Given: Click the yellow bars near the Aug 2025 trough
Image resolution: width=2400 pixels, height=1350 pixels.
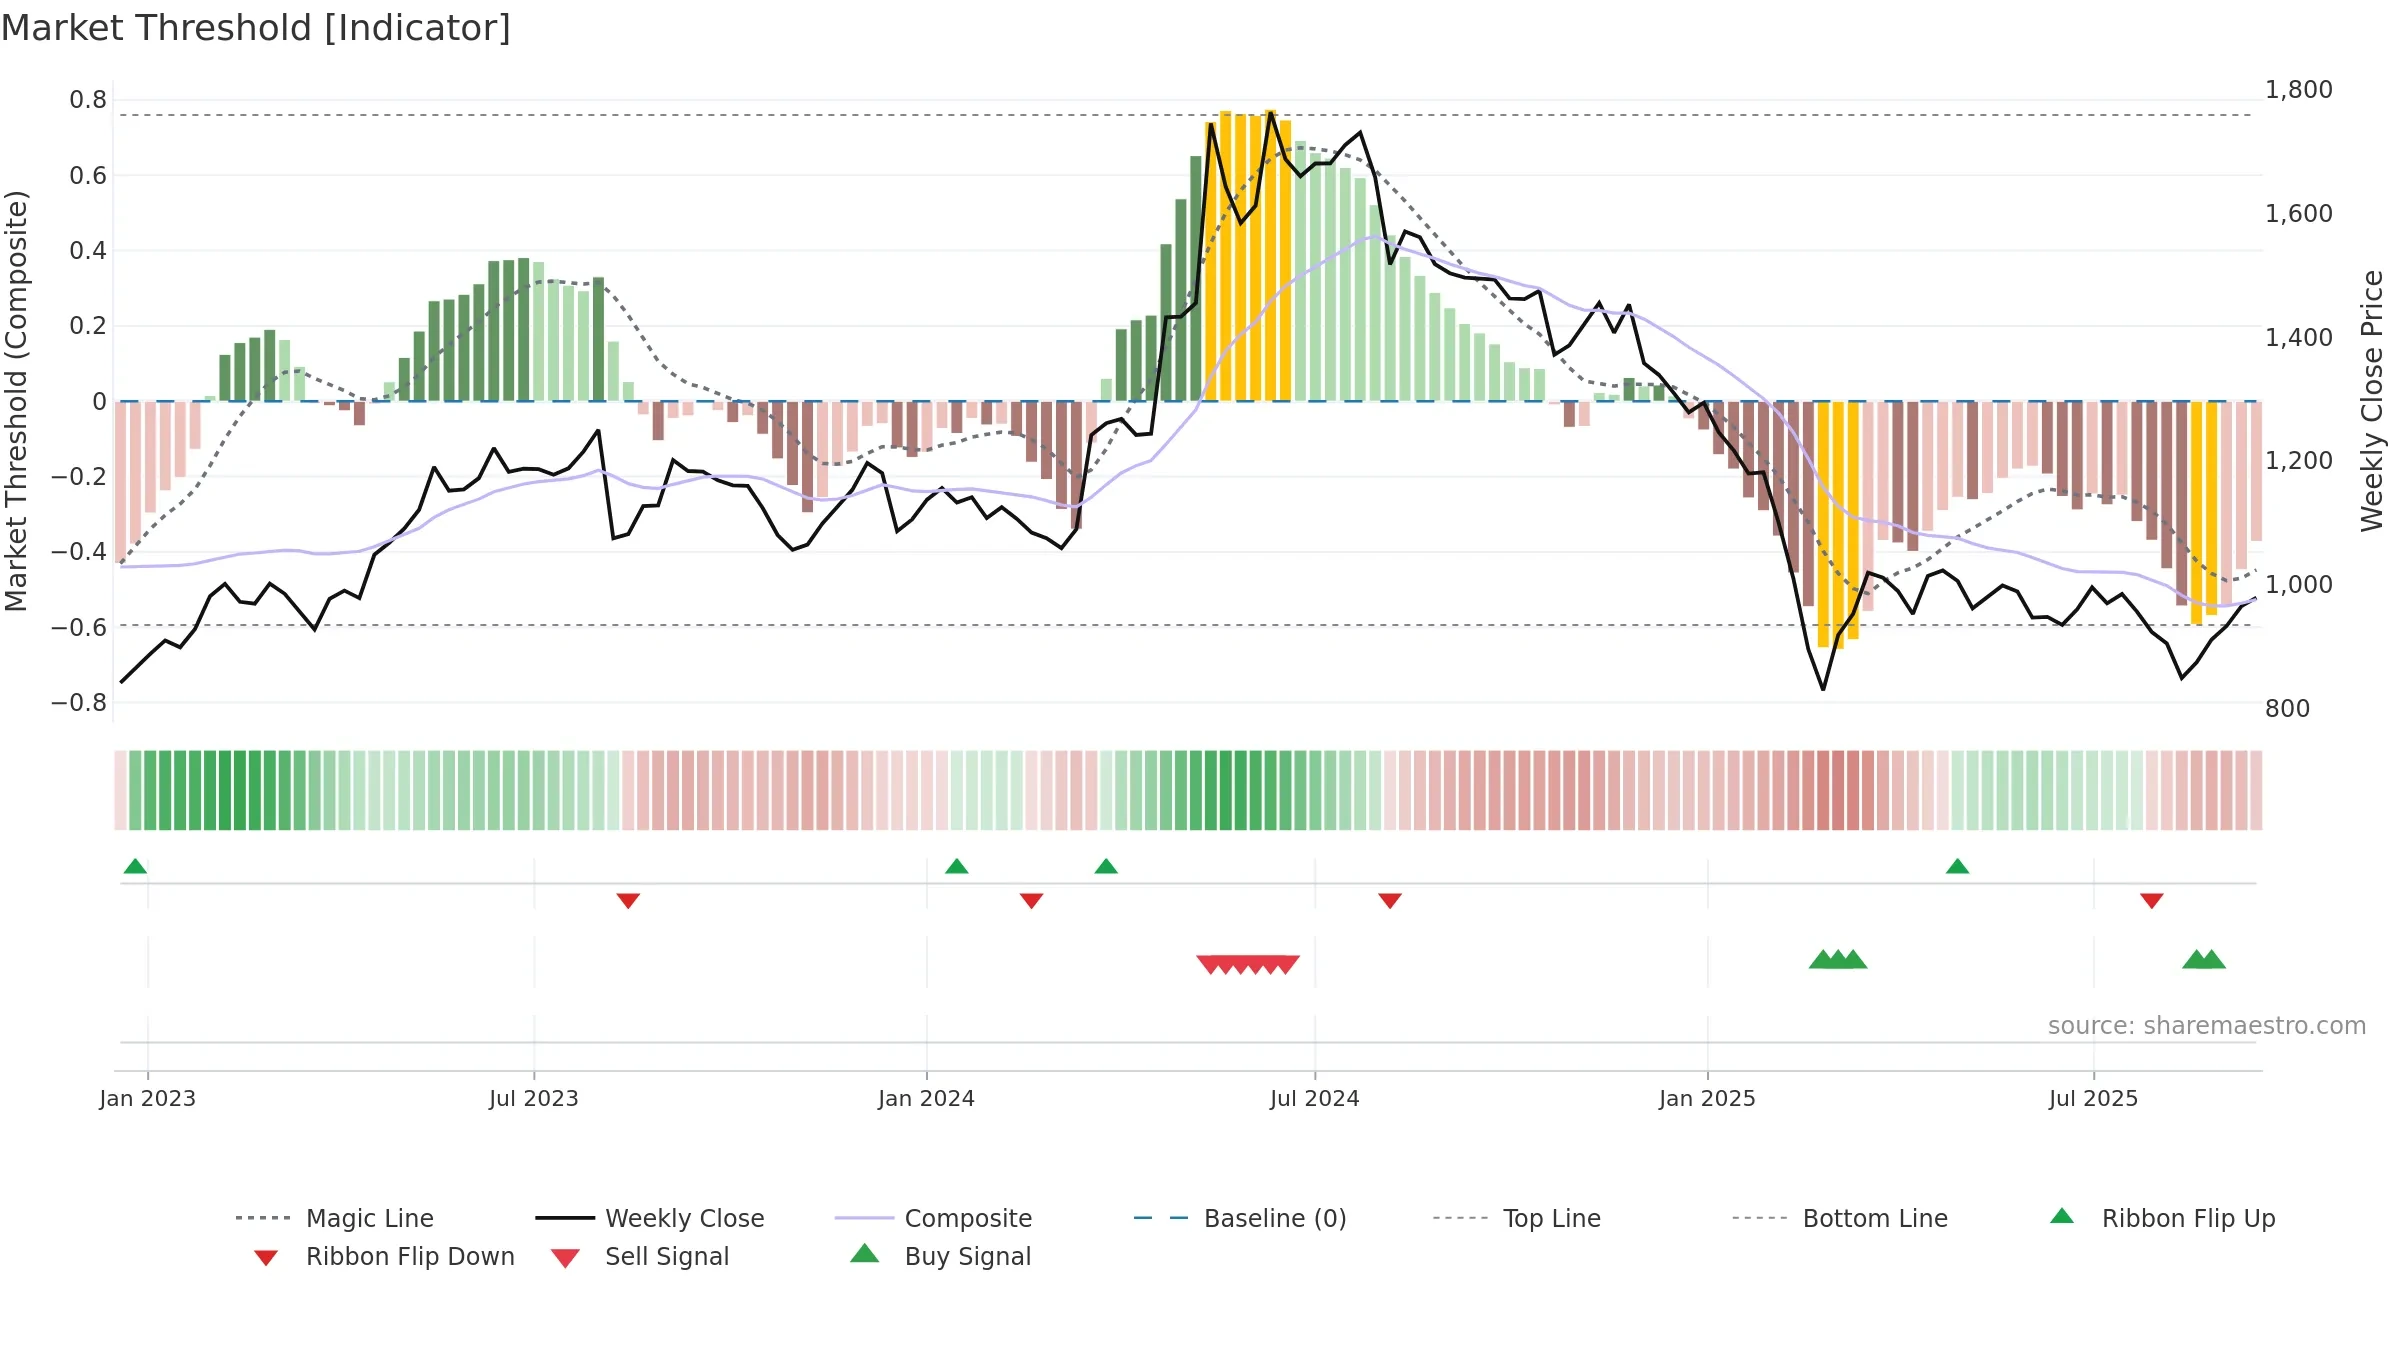Looking at the screenshot, I should (x=2204, y=512).
